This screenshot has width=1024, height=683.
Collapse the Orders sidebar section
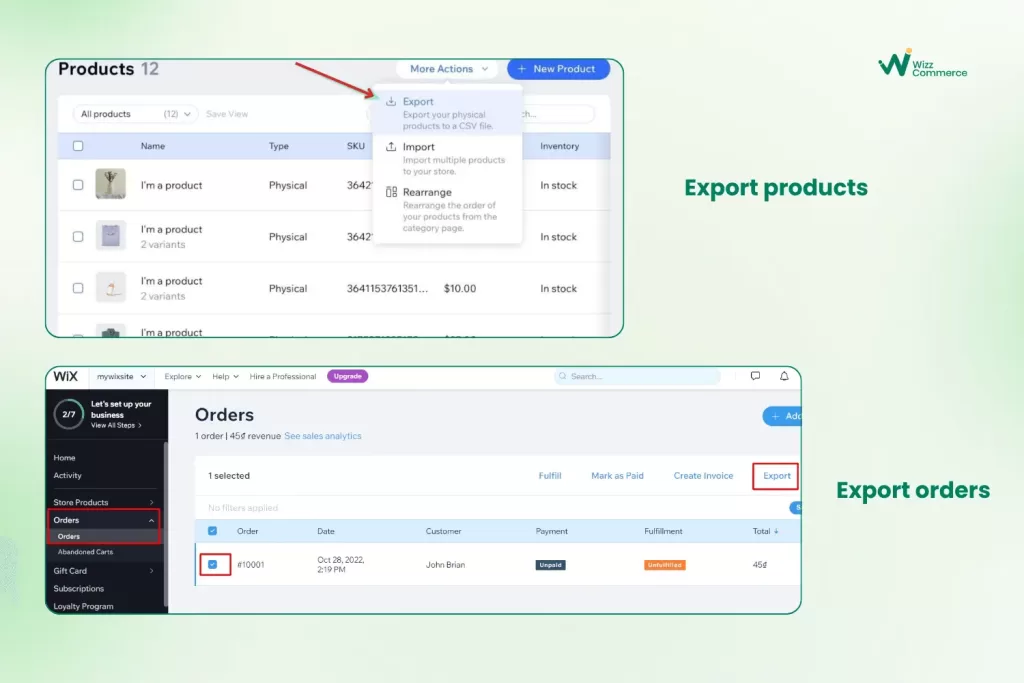[x=104, y=520]
